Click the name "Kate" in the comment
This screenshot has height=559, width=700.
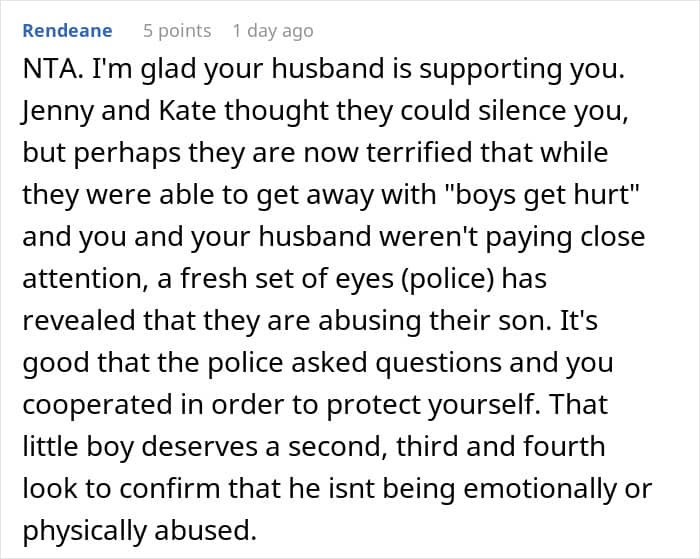187,111
